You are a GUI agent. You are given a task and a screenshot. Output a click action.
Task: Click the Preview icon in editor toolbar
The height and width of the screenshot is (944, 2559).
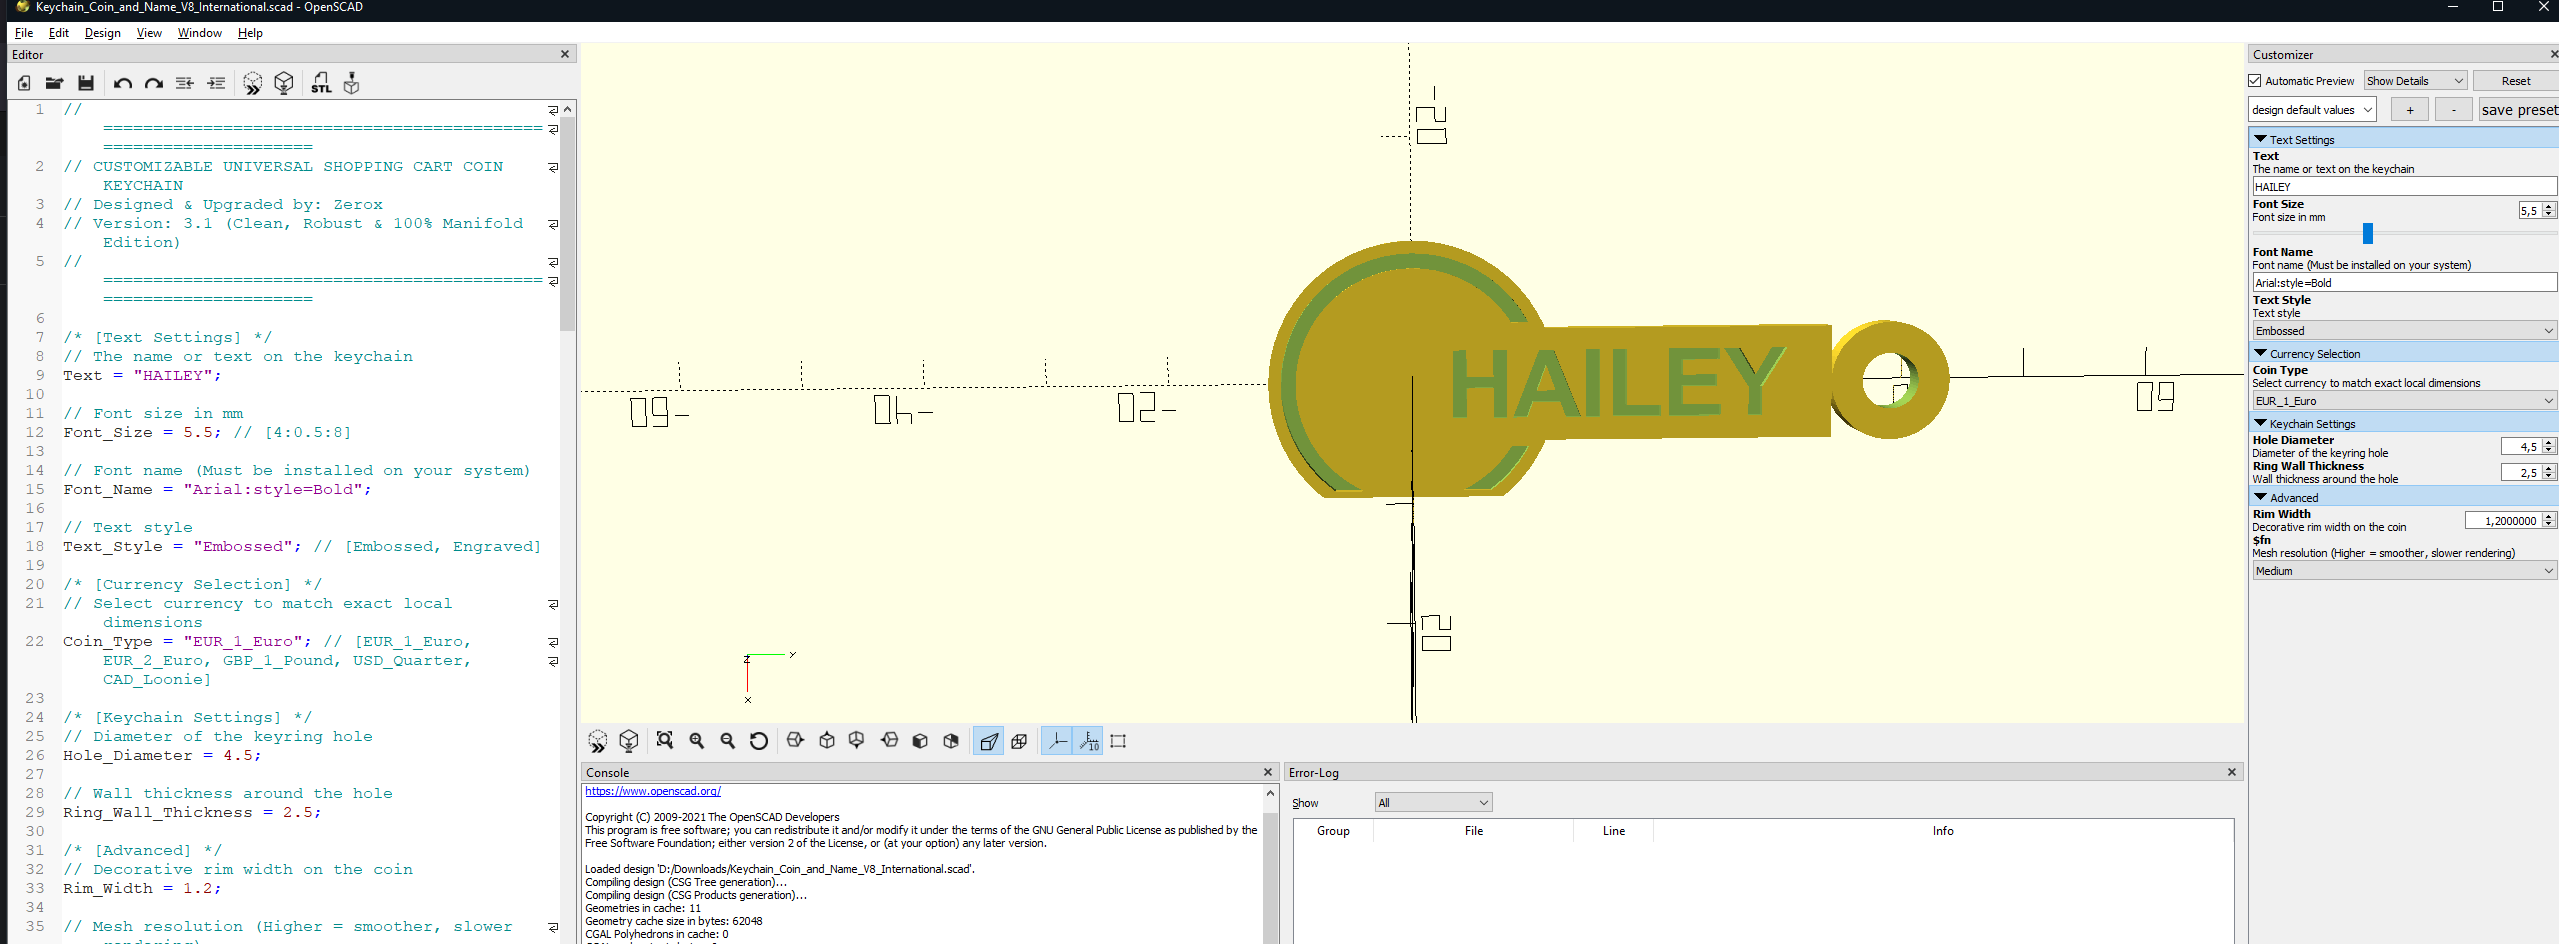pos(253,83)
